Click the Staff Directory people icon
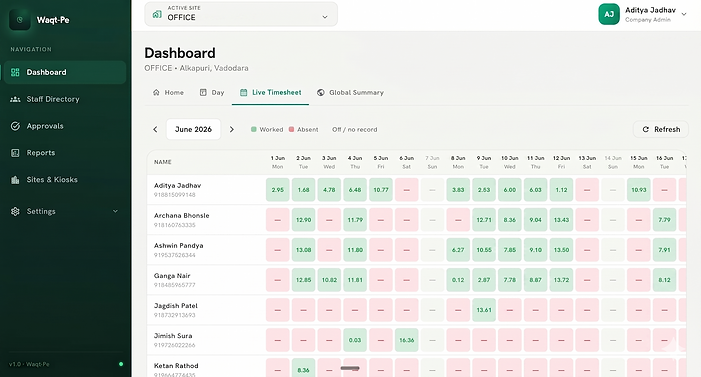701x377 pixels. point(15,99)
